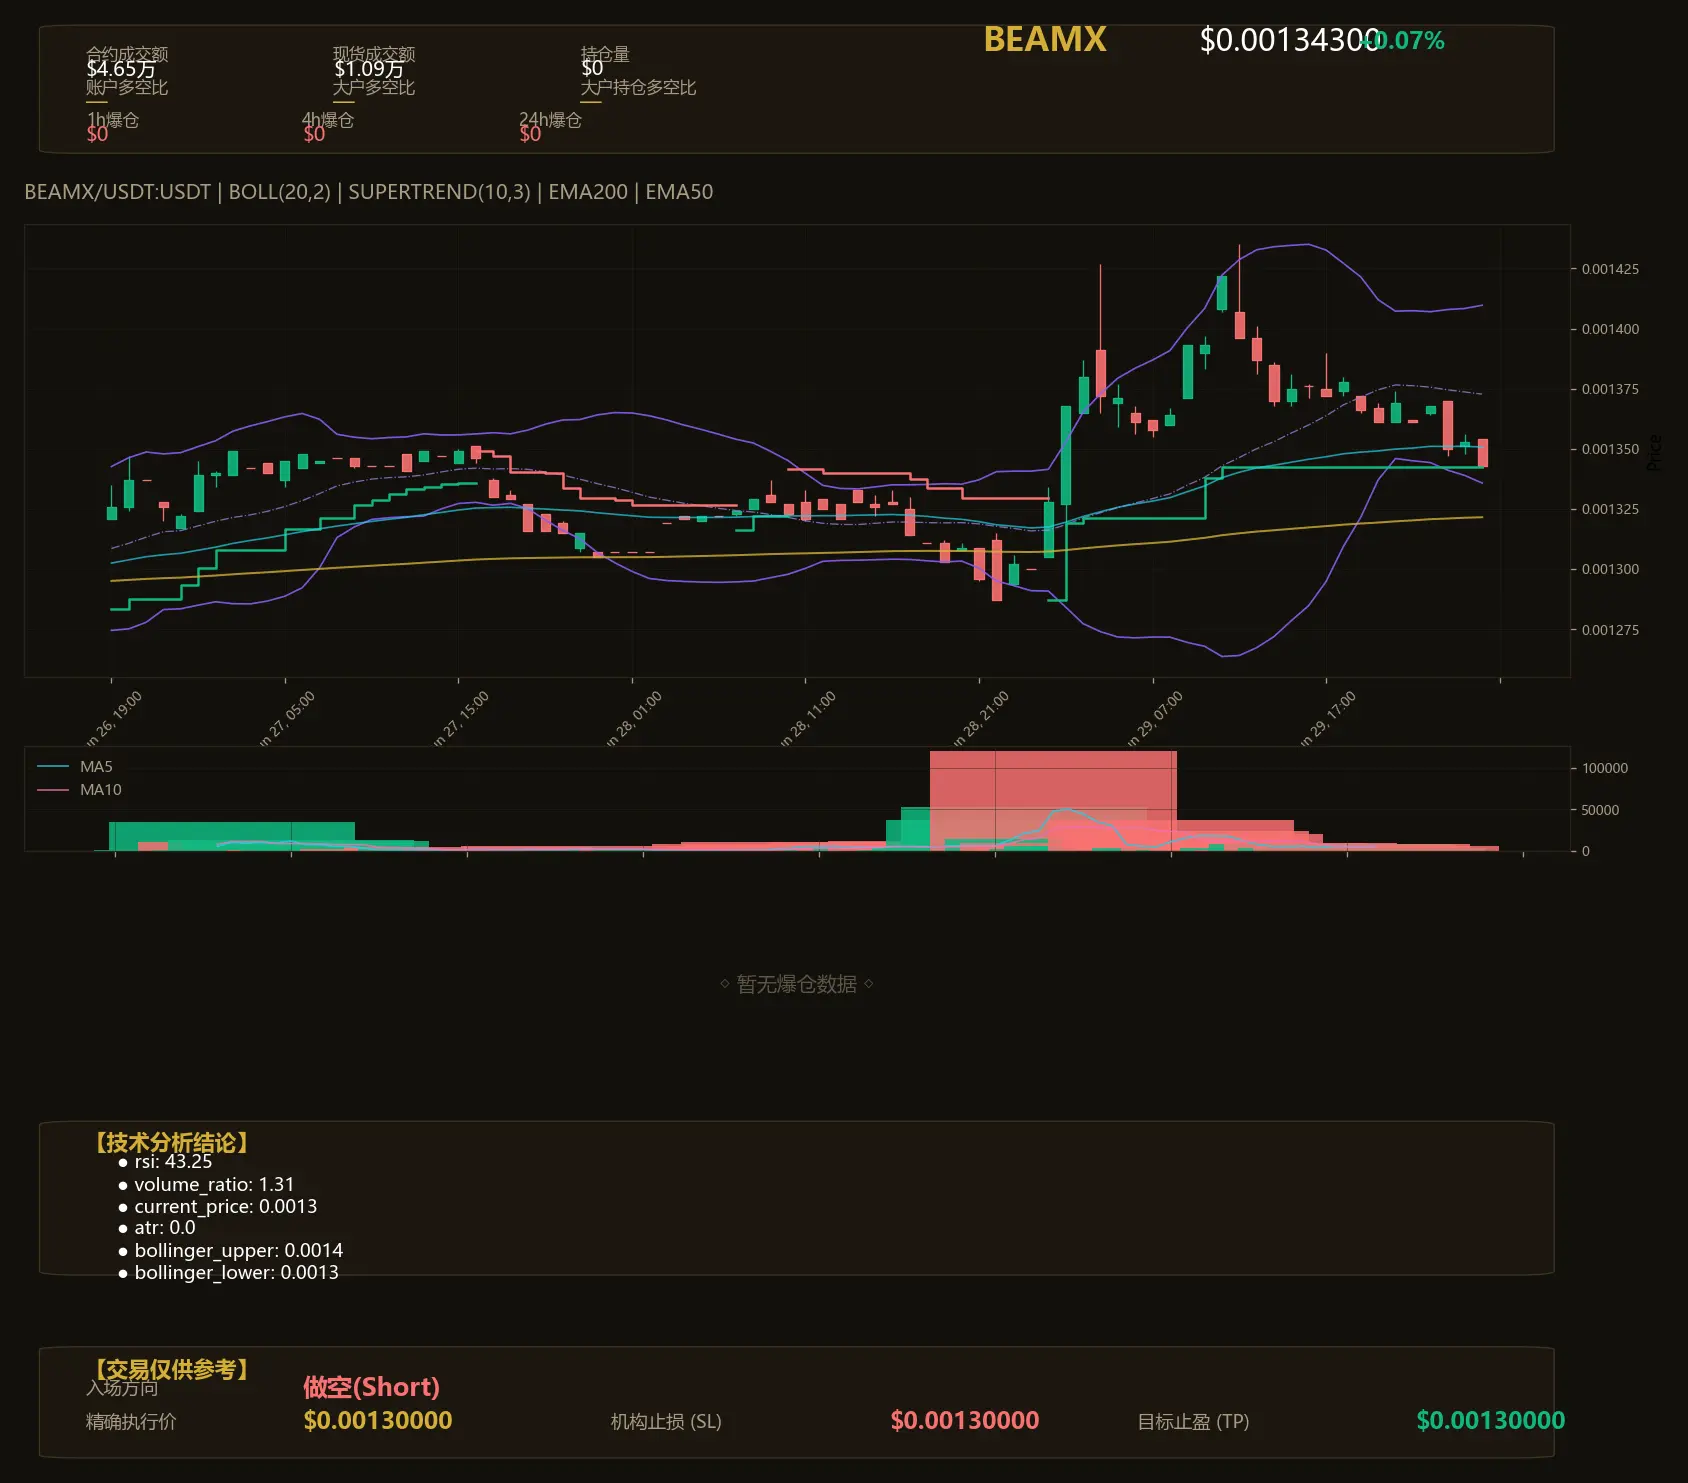This screenshot has height=1483, width=1688.
Task: Click the 0.001375 price axis label
Action: pyautogui.click(x=1610, y=389)
